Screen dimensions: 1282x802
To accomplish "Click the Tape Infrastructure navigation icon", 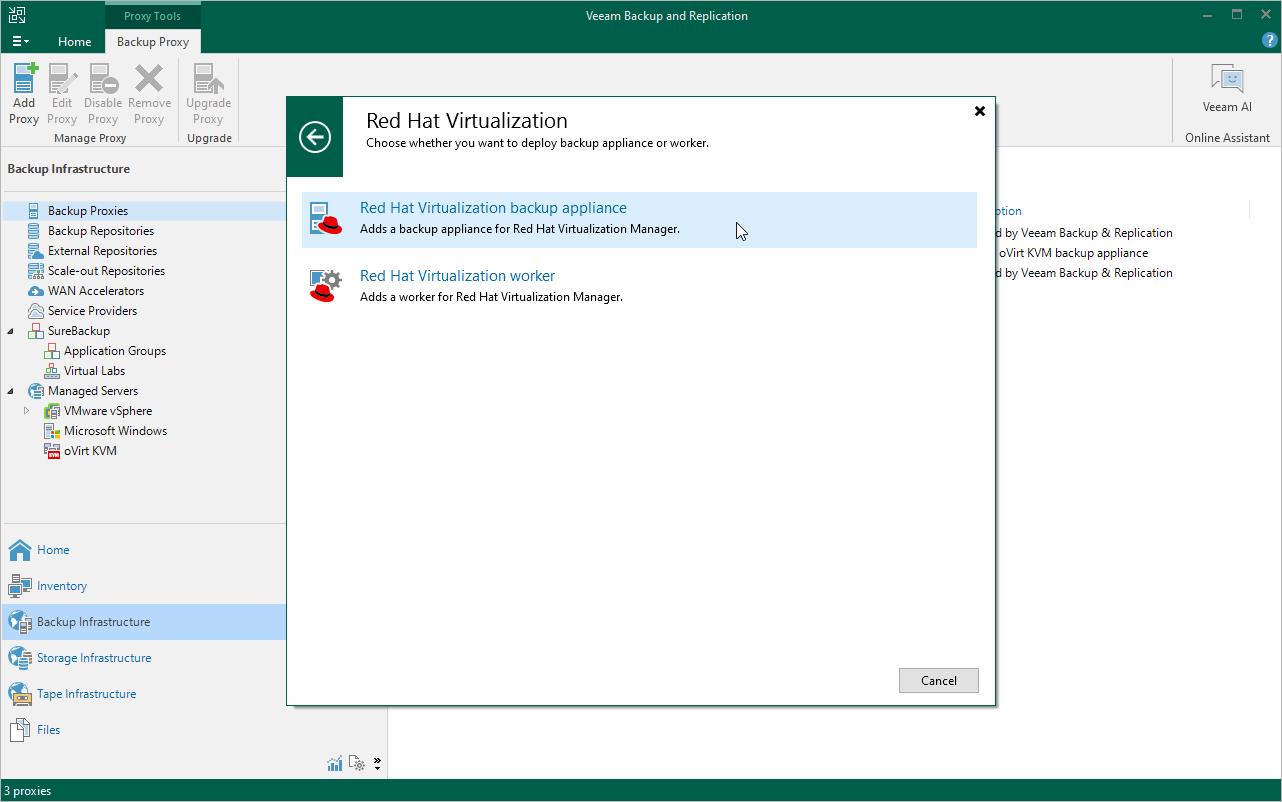I will click(x=20, y=694).
